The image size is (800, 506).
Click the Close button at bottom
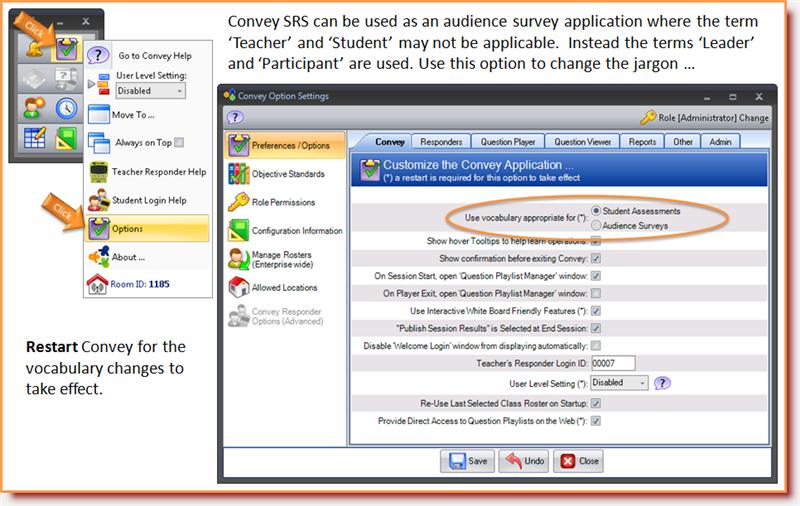pos(579,461)
